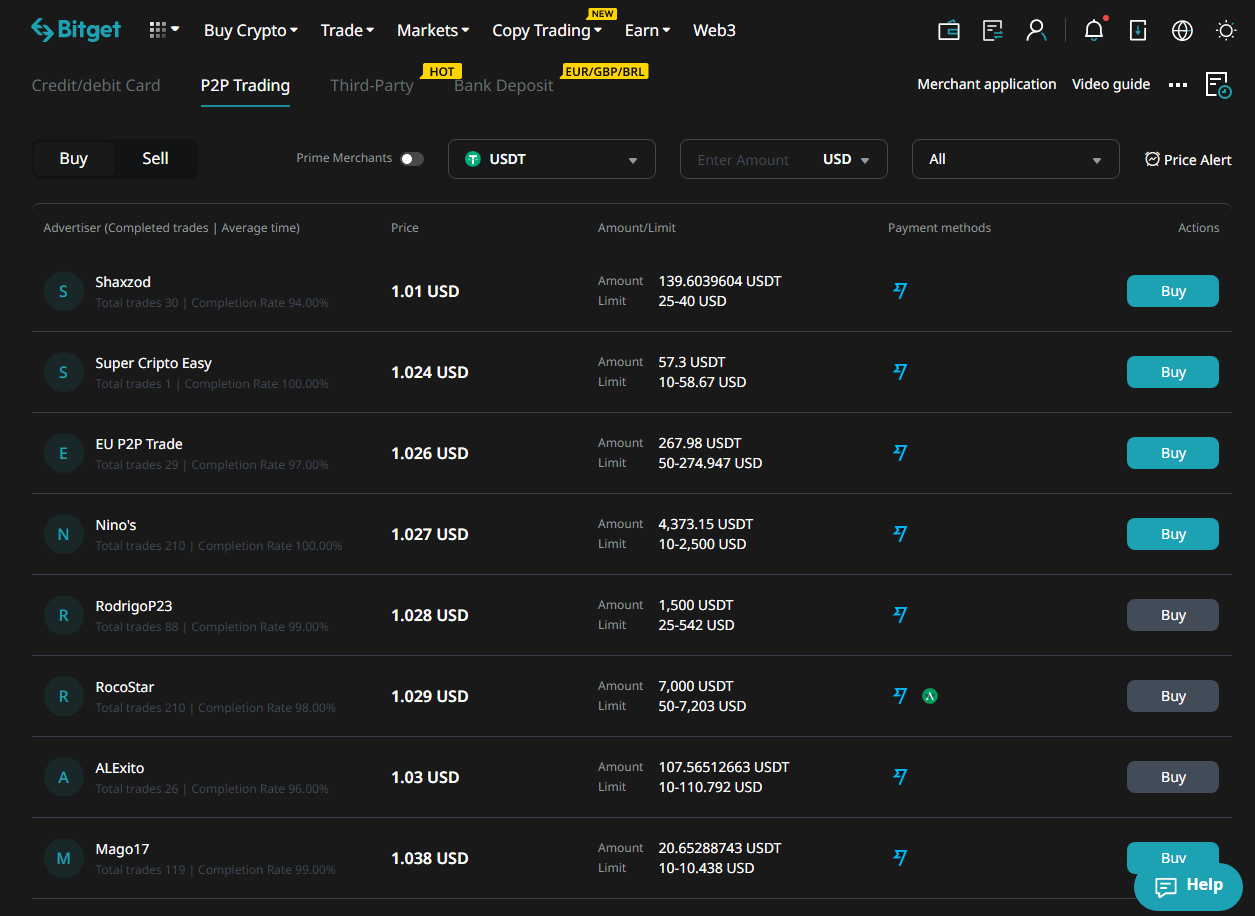1255x916 pixels.
Task: Click Buy in the RocoStar row
Action: pos(1173,696)
